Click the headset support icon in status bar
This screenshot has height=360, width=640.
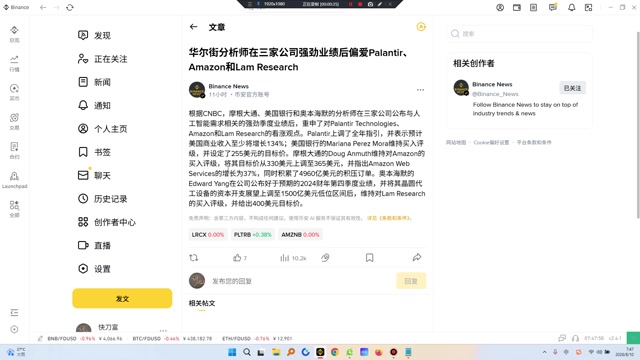tap(576, 338)
